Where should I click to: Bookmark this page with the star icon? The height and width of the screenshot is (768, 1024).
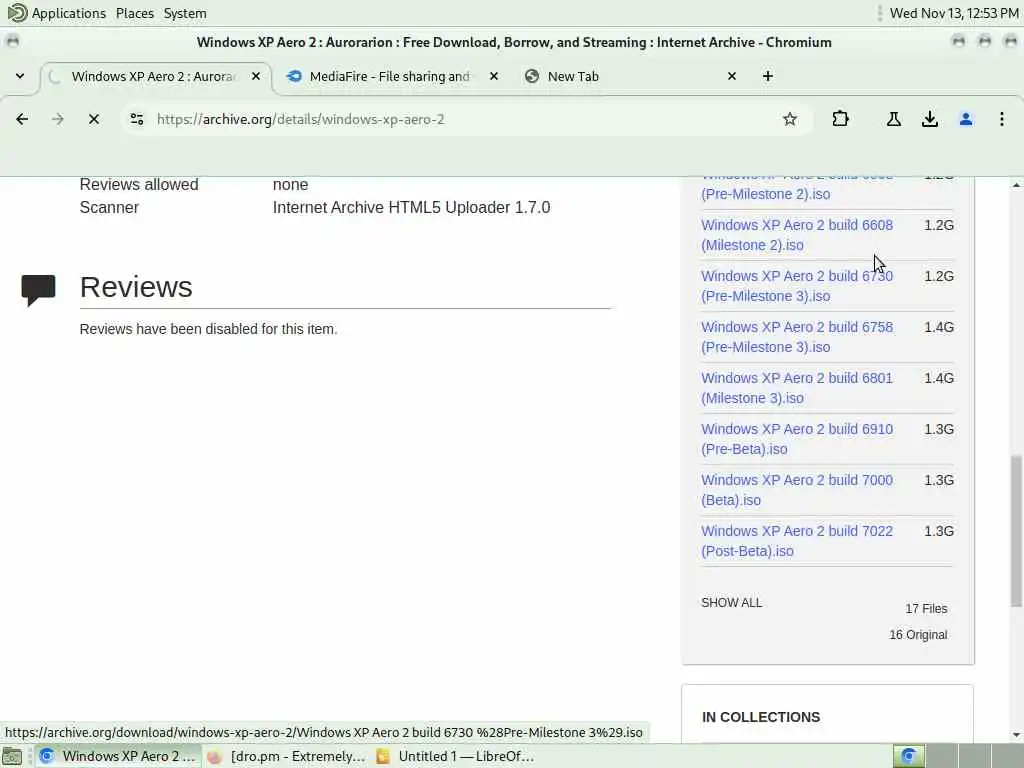coord(790,119)
